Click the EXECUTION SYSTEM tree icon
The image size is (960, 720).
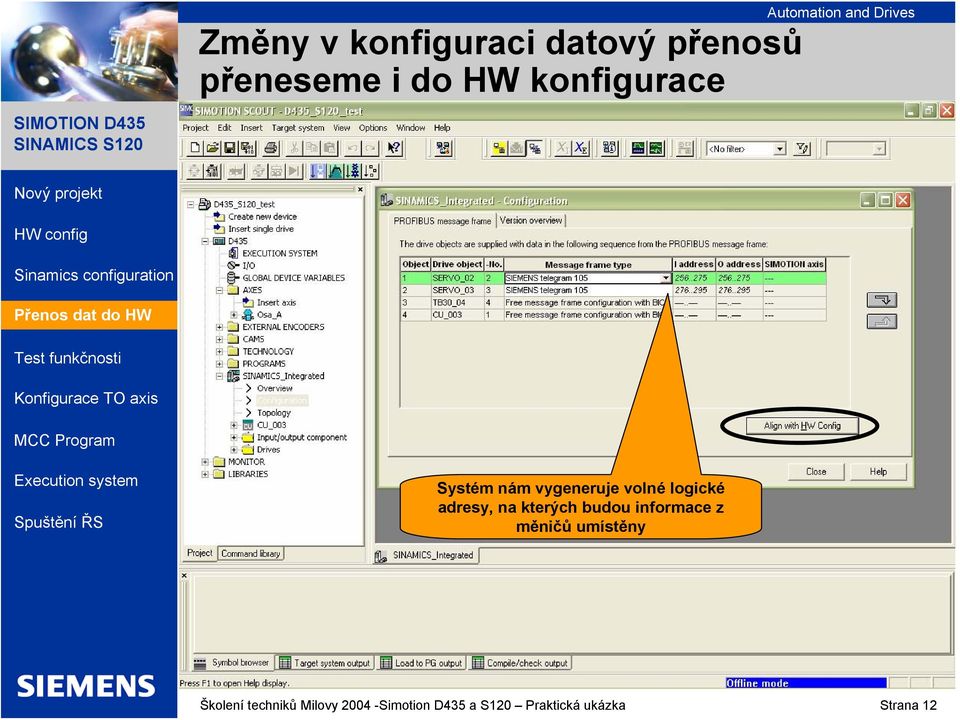click(x=233, y=253)
